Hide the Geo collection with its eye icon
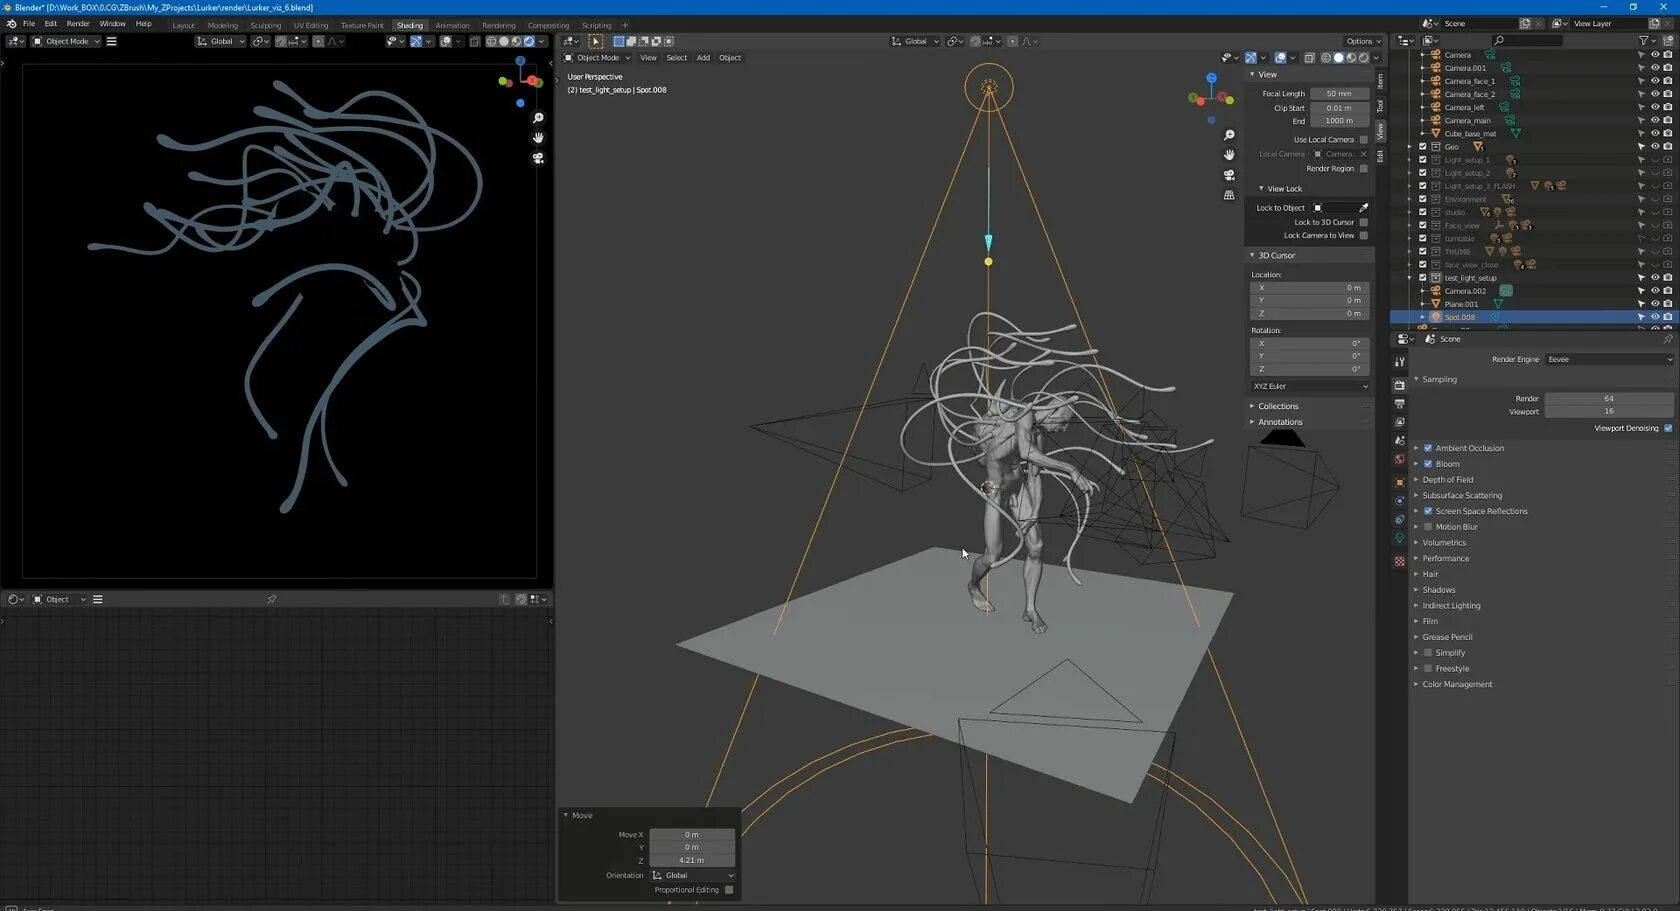The image size is (1680, 911). (1655, 147)
